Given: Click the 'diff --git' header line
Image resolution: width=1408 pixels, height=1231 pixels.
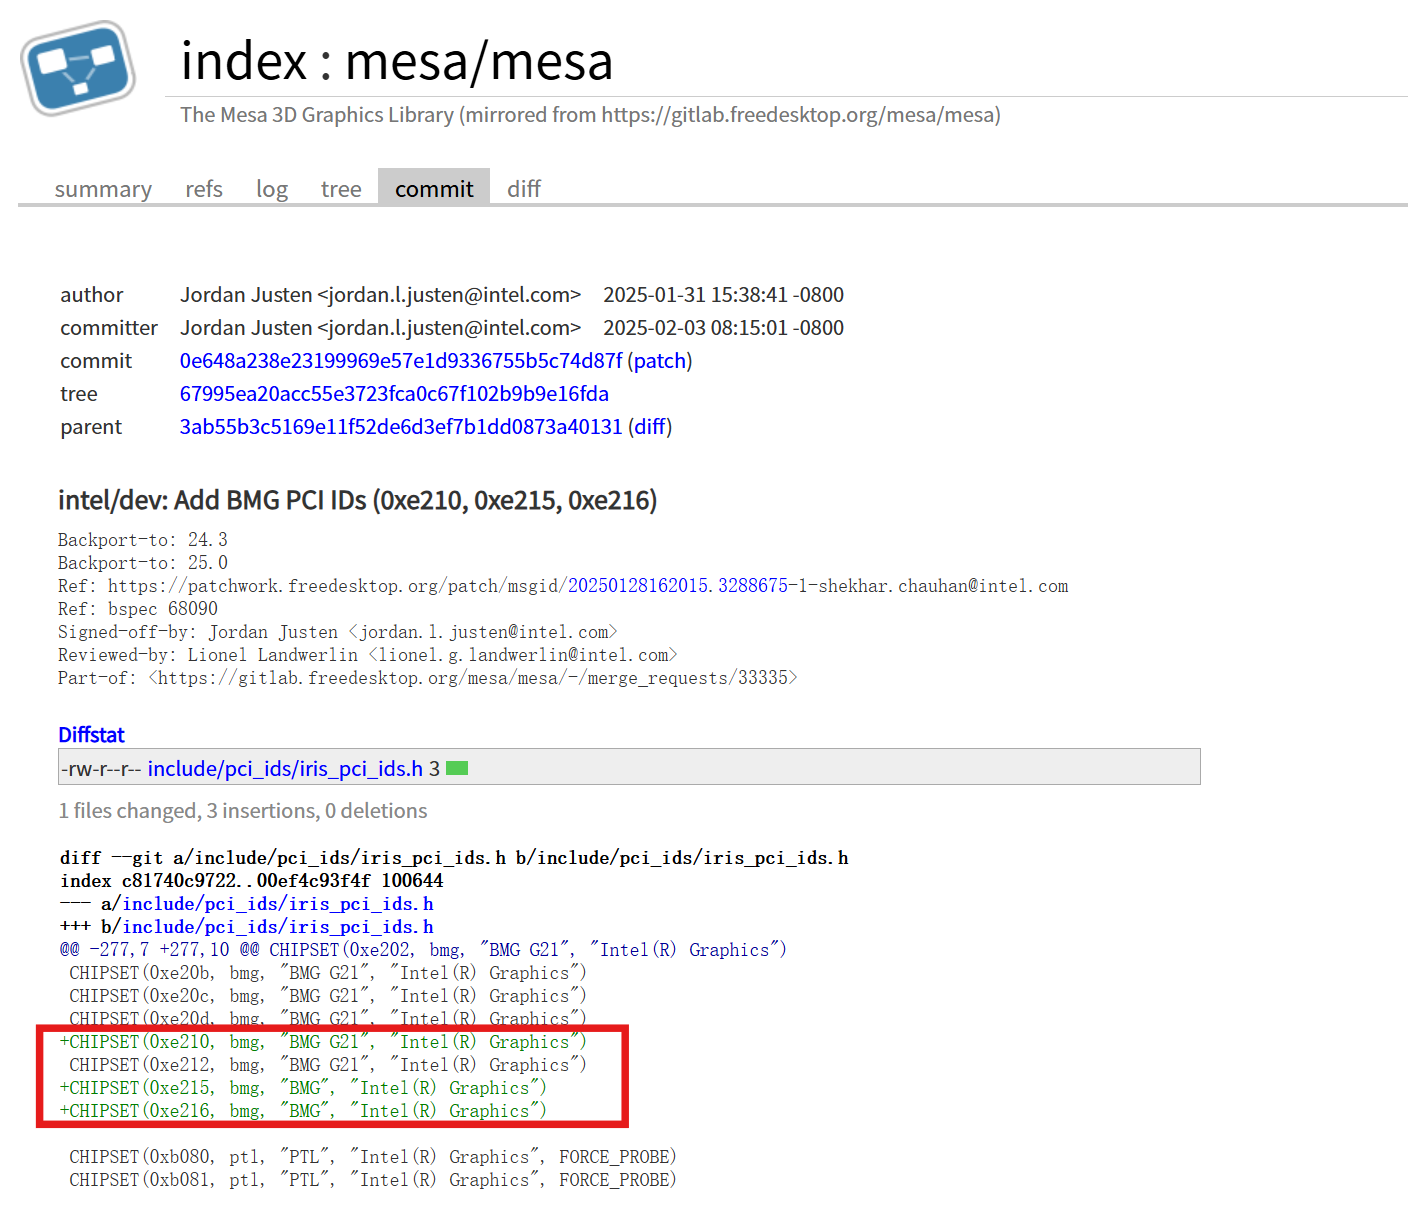Looking at the screenshot, I should (x=454, y=858).
